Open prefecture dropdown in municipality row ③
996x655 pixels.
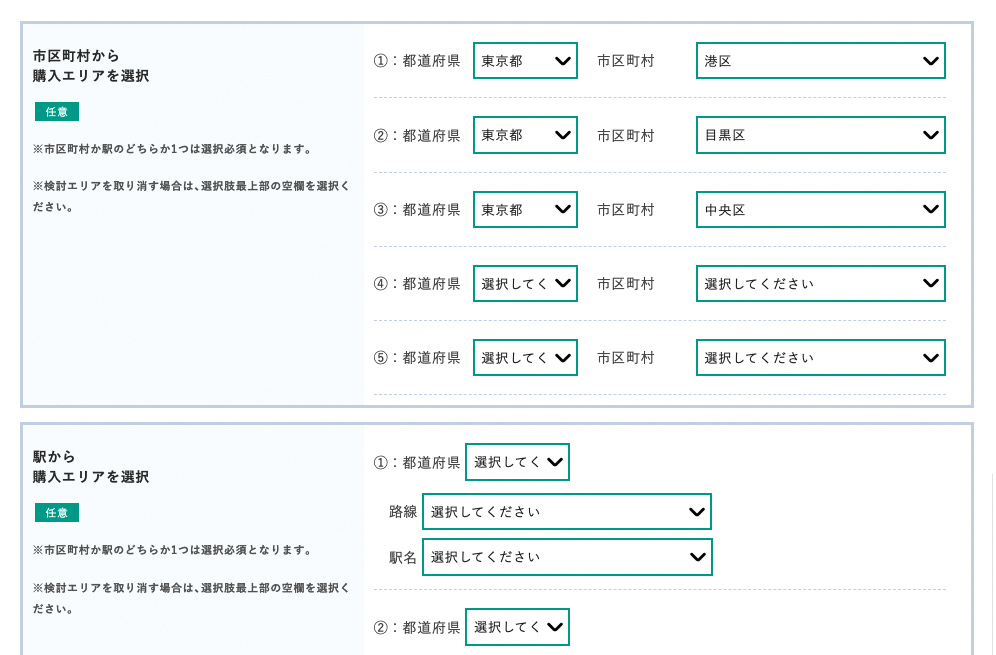[x=525, y=209]
